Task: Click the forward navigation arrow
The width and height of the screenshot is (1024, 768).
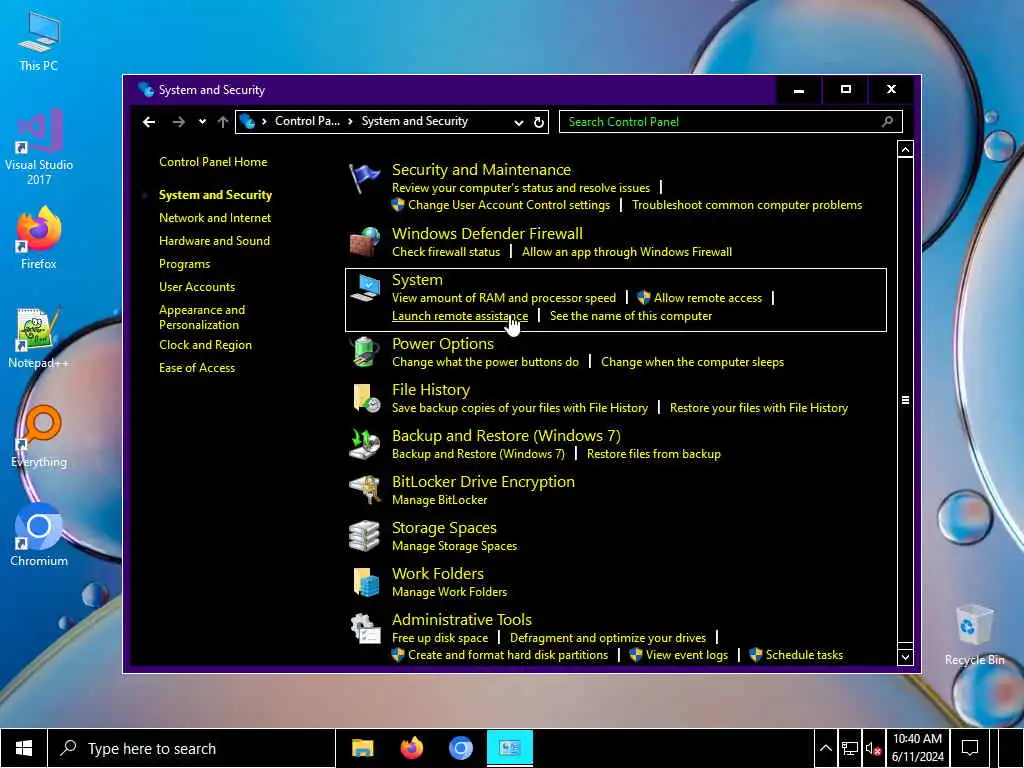Action: click(x=178, y=121)
